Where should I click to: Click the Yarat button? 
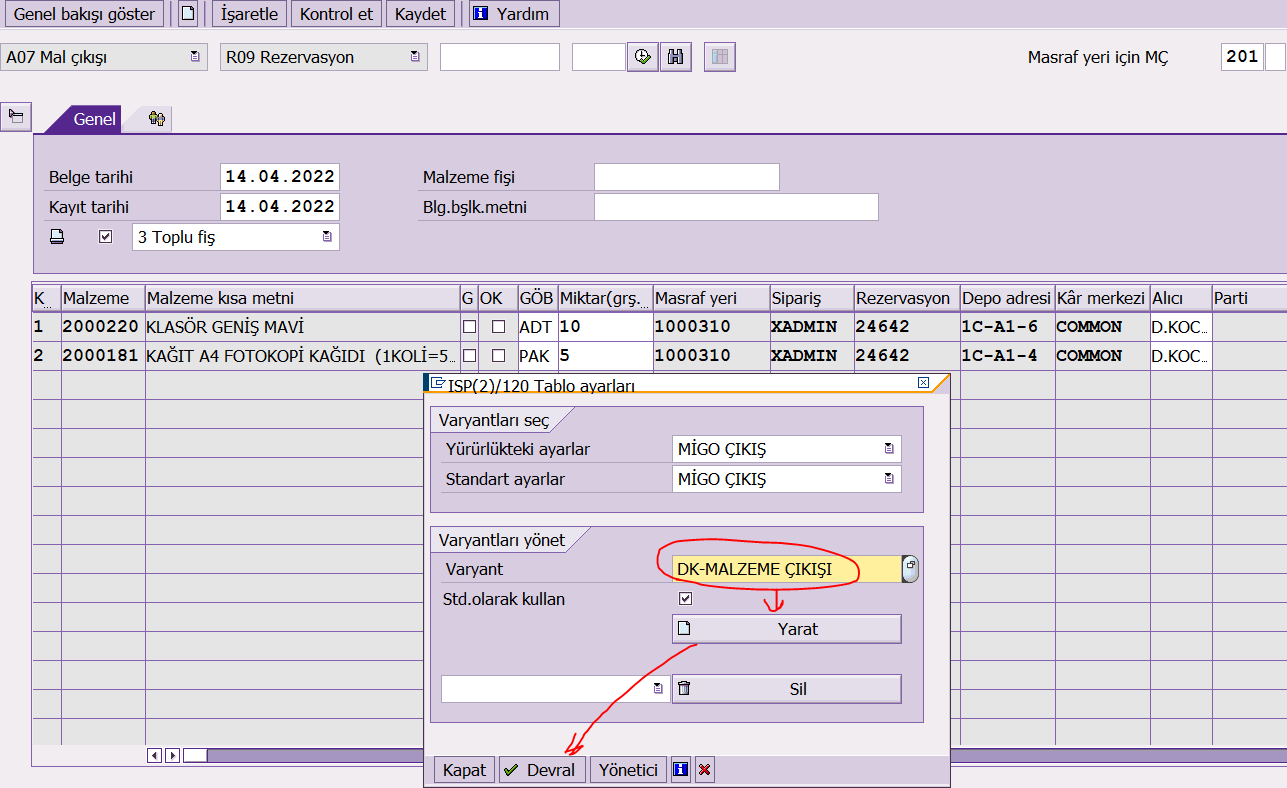tap(787, 629)
